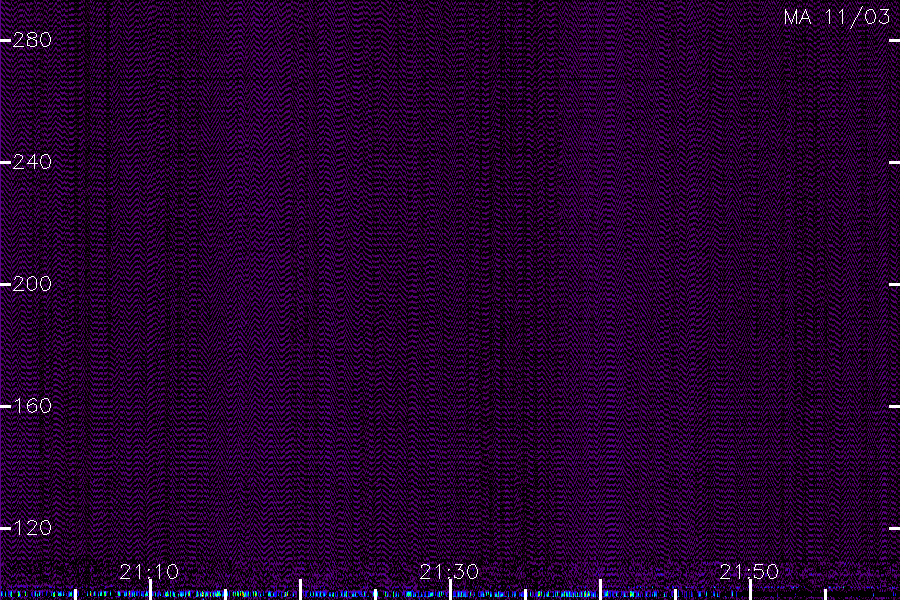Select the 21:10 time label
This screenshot has height=600, width=900.
149,571
